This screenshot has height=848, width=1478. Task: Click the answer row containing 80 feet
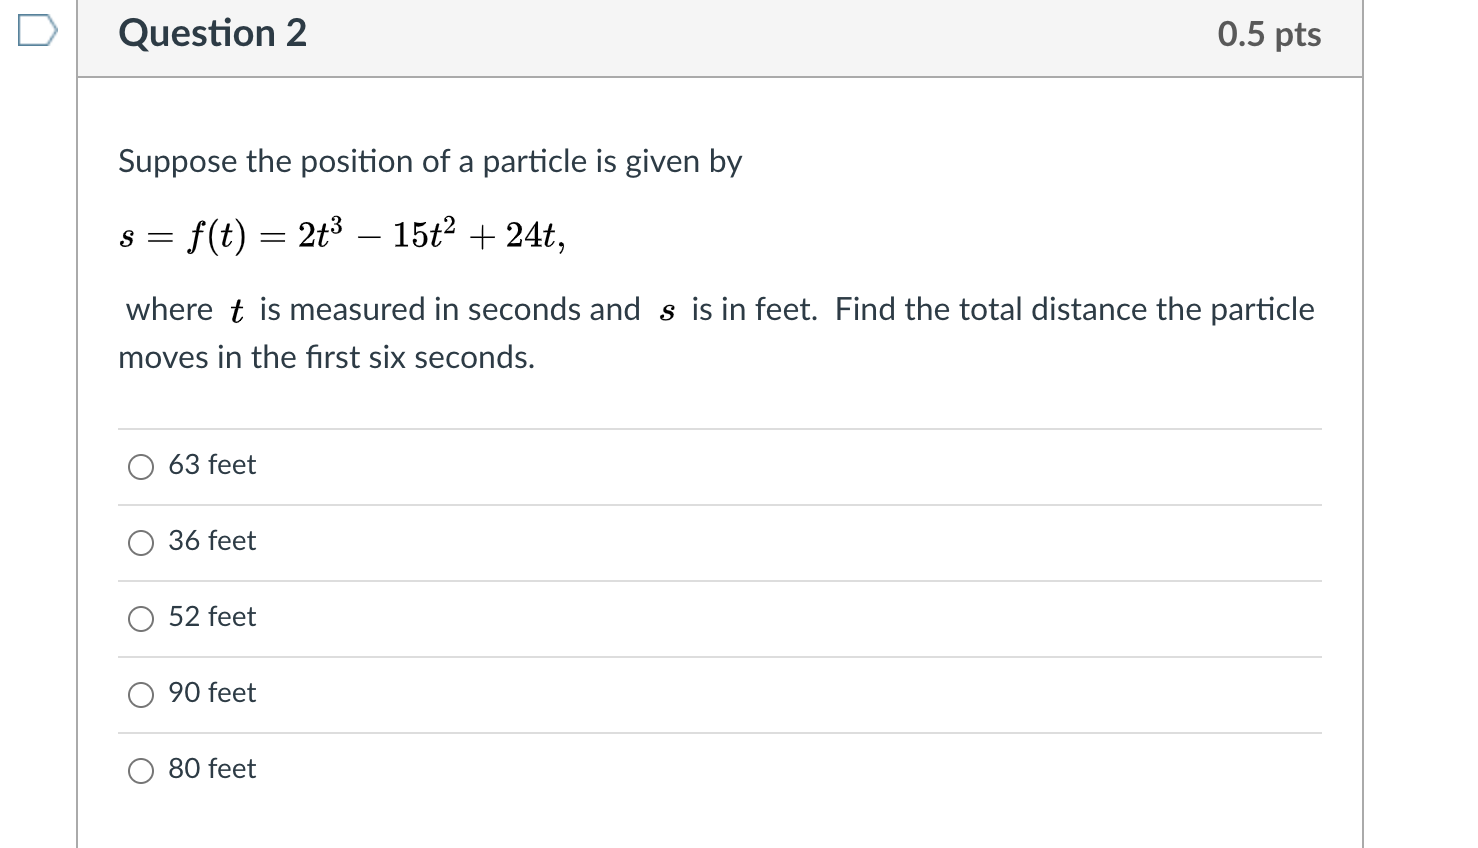point(719,770)
